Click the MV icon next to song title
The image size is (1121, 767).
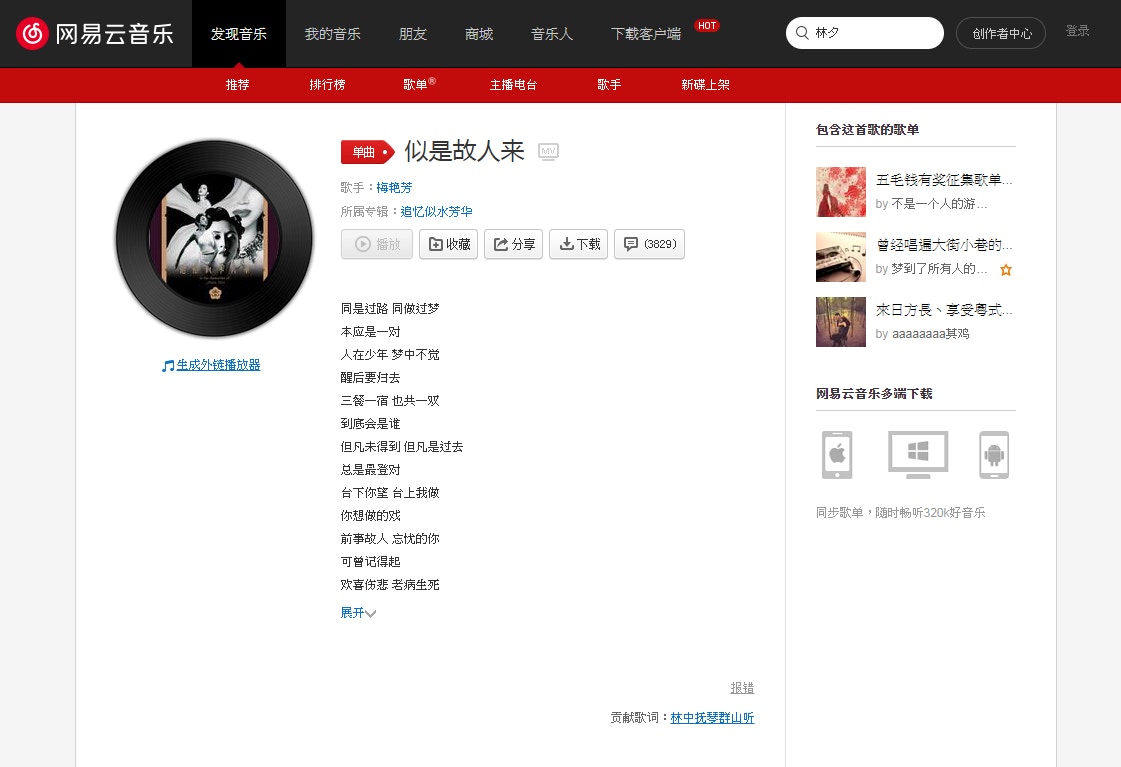tap(548, 152)
